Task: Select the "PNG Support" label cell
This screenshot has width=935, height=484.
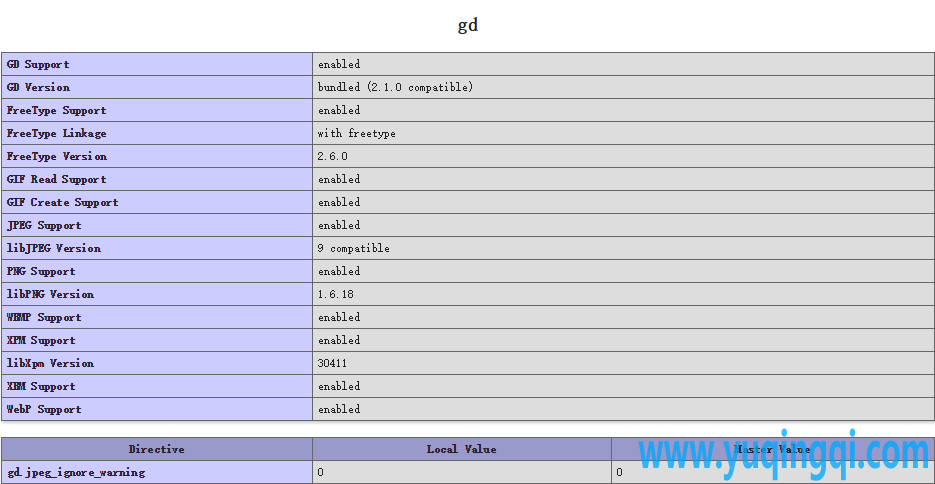Action: point(157,271)
